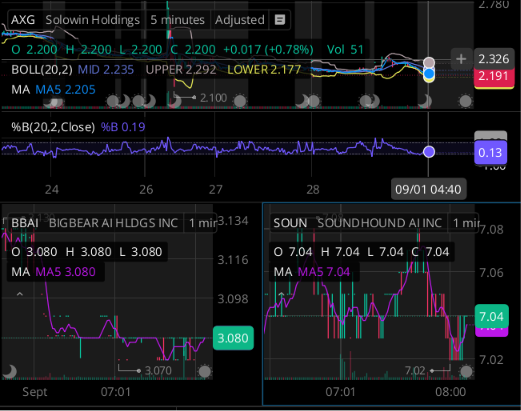Viewport: 521px width, 411px height.
Task: Open the Solowin Holdings name label
Action: coord(92,20)
